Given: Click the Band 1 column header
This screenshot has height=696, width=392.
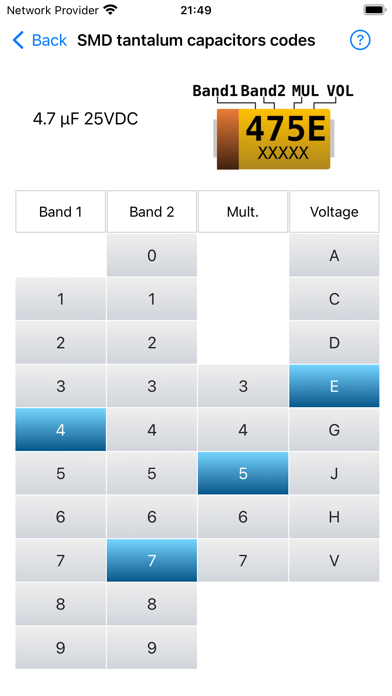Looking at the screenshot, I should point(61,212).
